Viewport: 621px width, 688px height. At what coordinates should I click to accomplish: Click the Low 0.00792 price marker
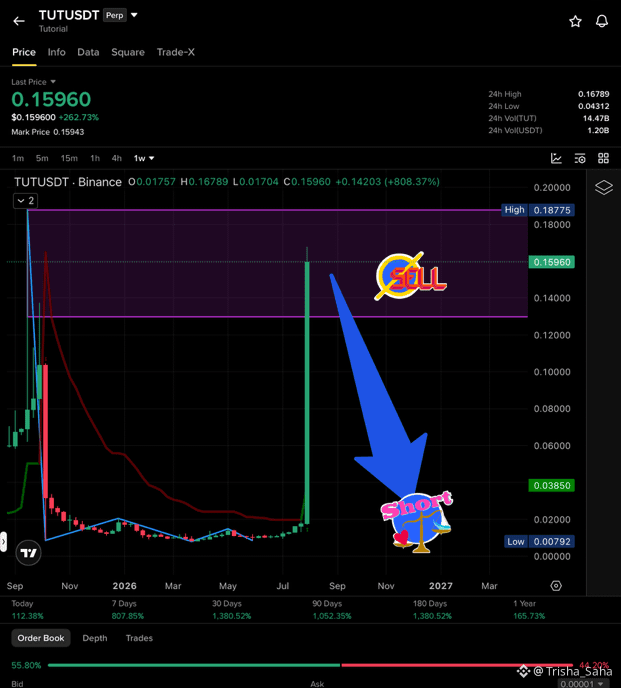[539, 541]
